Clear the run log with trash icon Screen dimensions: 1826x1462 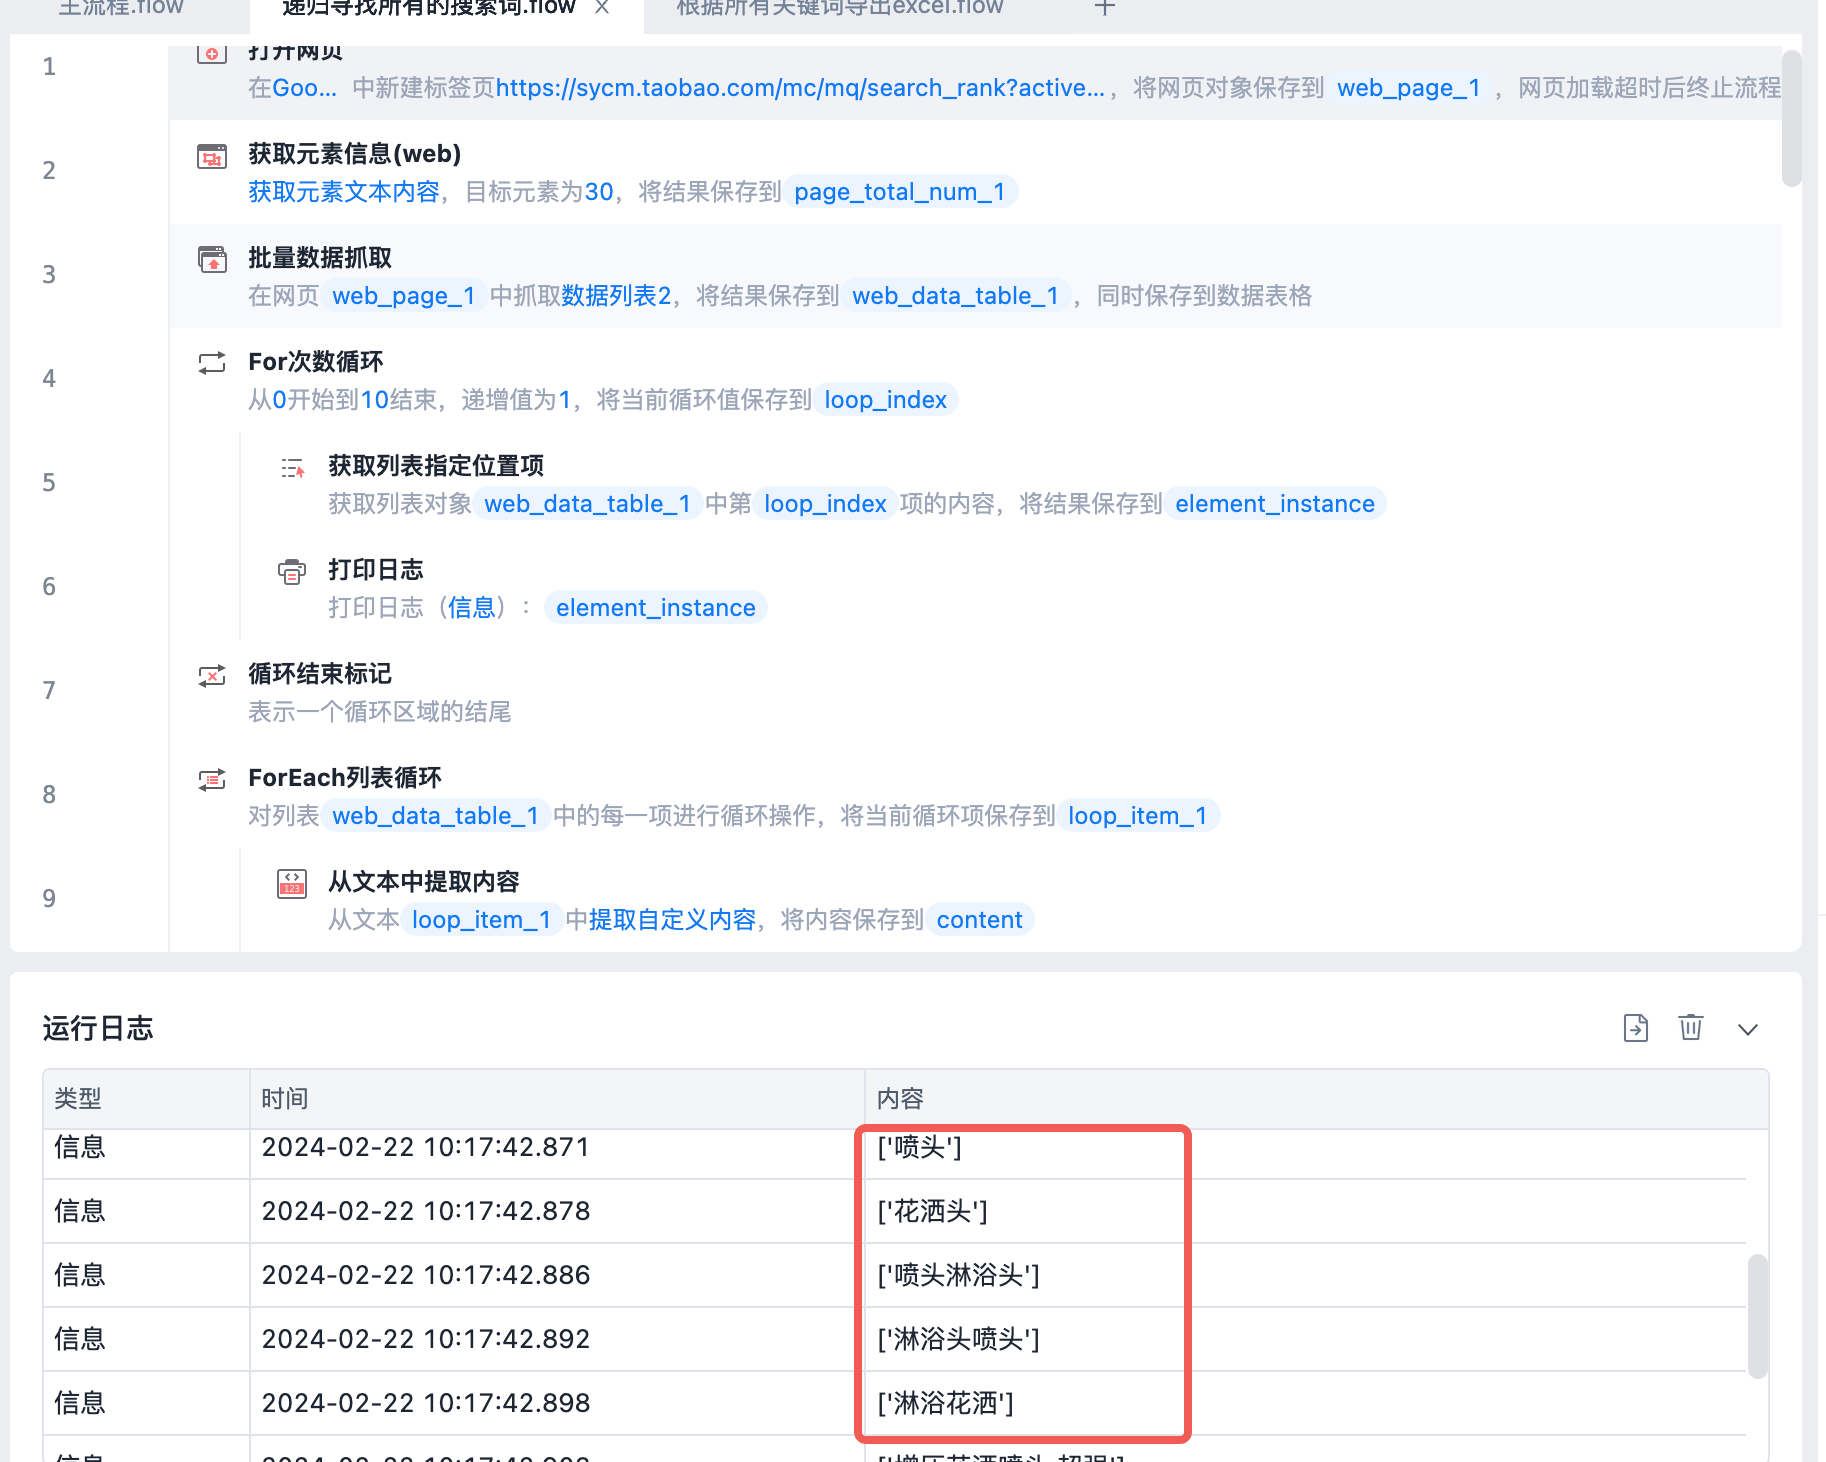pyautogui.click(x=1691, y=1027)
